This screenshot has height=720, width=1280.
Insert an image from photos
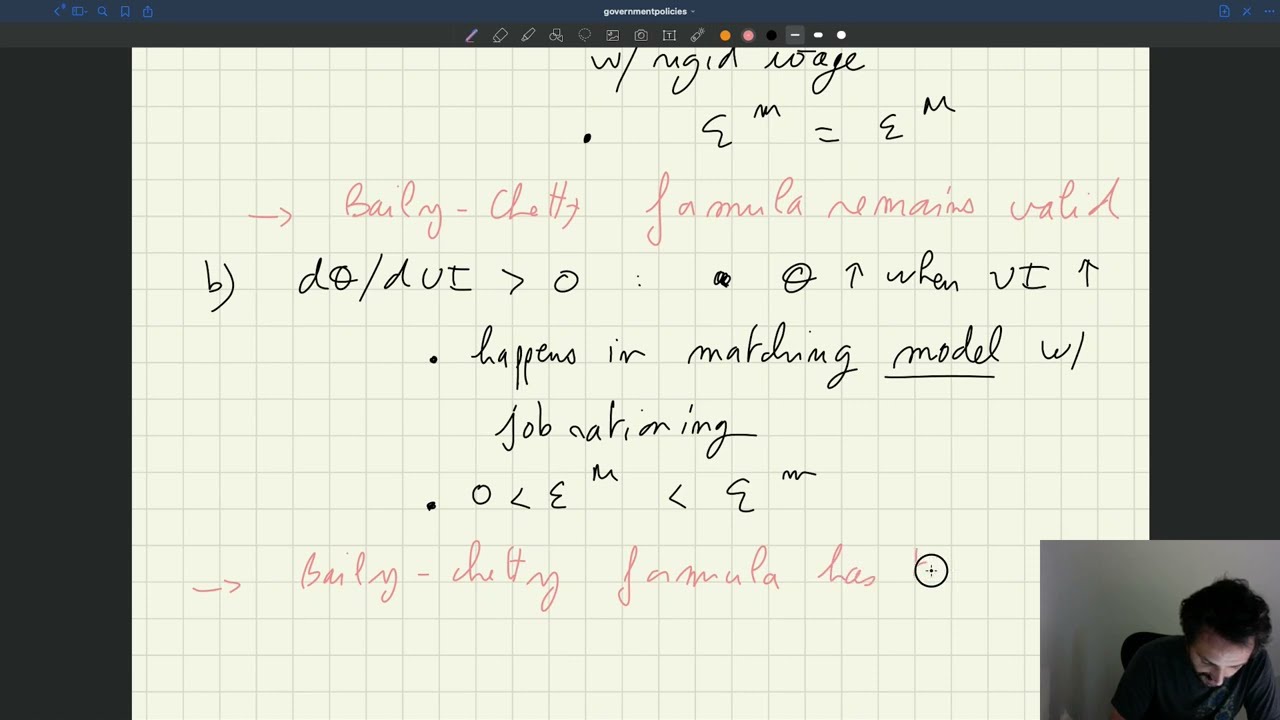(612, 35)
